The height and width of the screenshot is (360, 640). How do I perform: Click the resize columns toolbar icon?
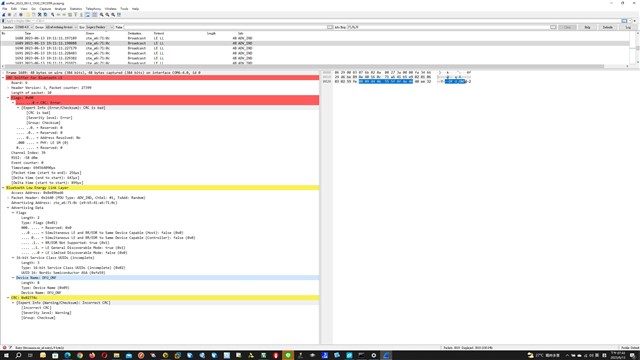pos(119,15)
